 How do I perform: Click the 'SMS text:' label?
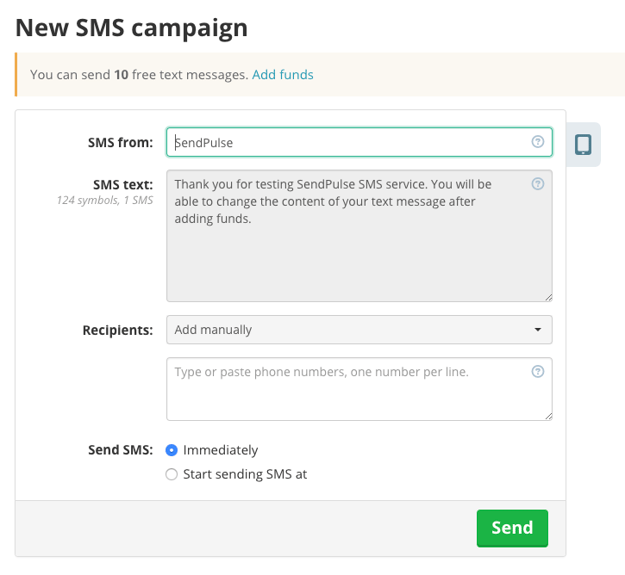click(x=123, y=184)
